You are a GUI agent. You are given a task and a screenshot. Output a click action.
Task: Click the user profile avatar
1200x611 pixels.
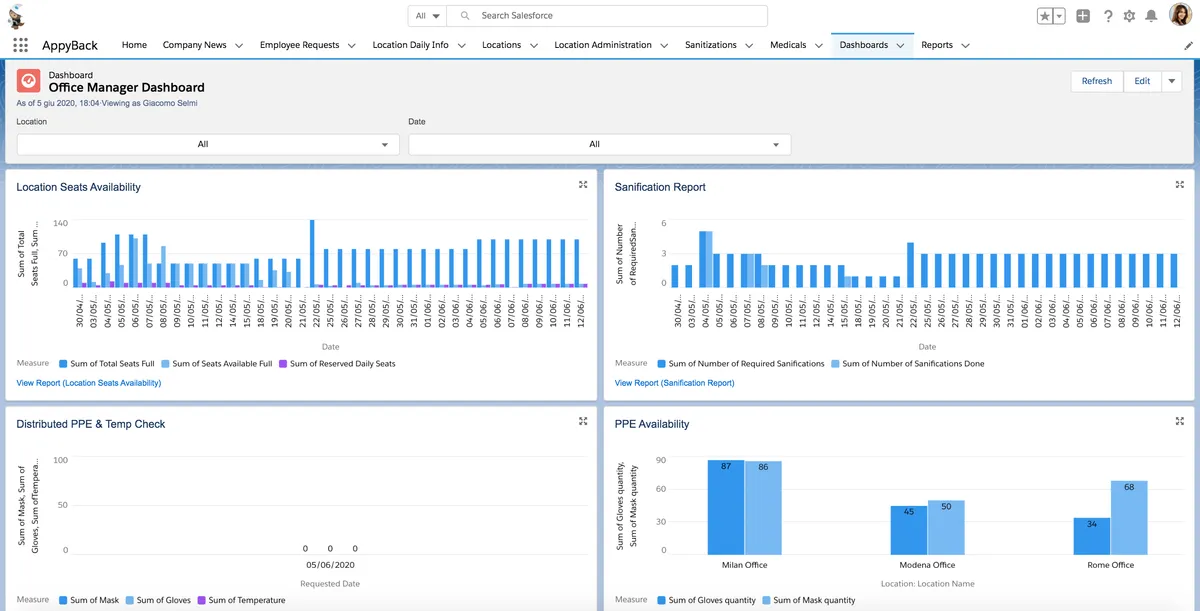(x=1180, y=16)
